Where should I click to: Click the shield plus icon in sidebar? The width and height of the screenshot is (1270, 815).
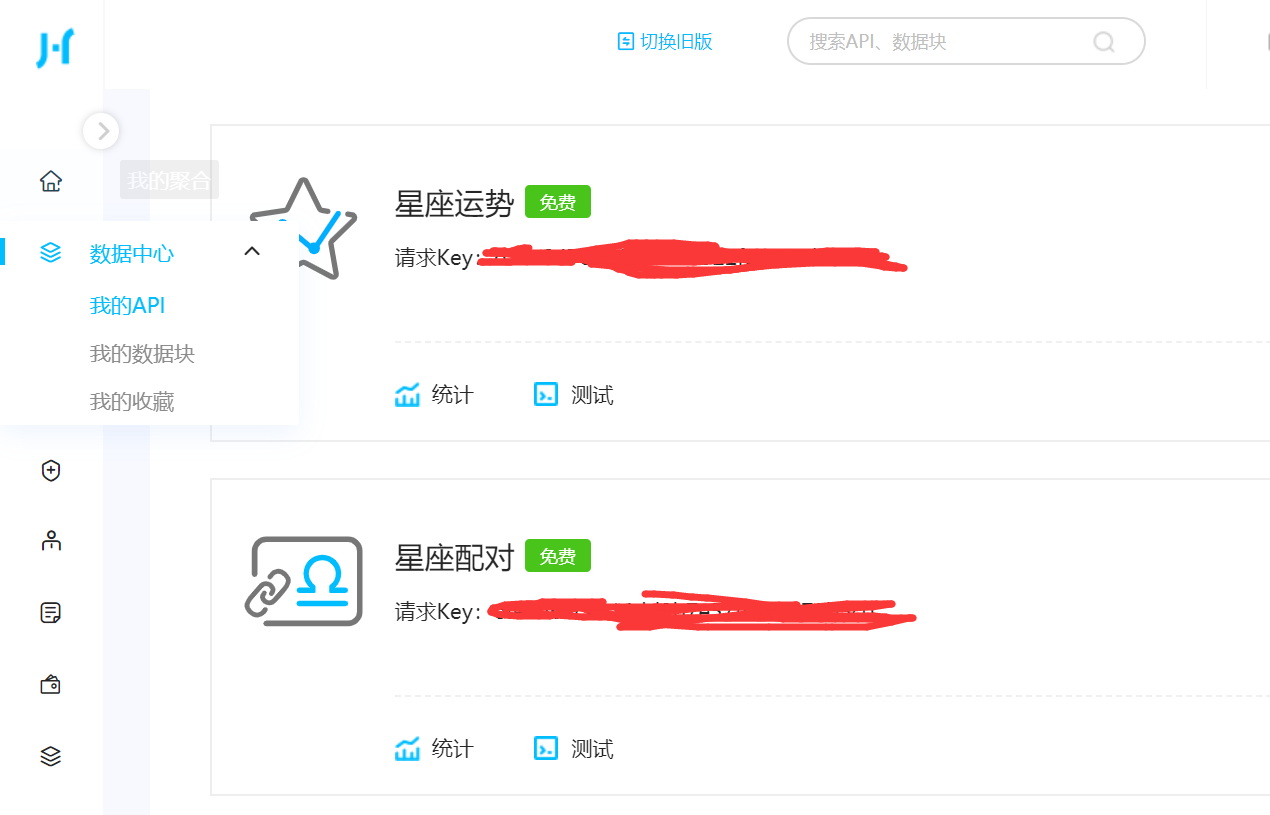(51, 470)
